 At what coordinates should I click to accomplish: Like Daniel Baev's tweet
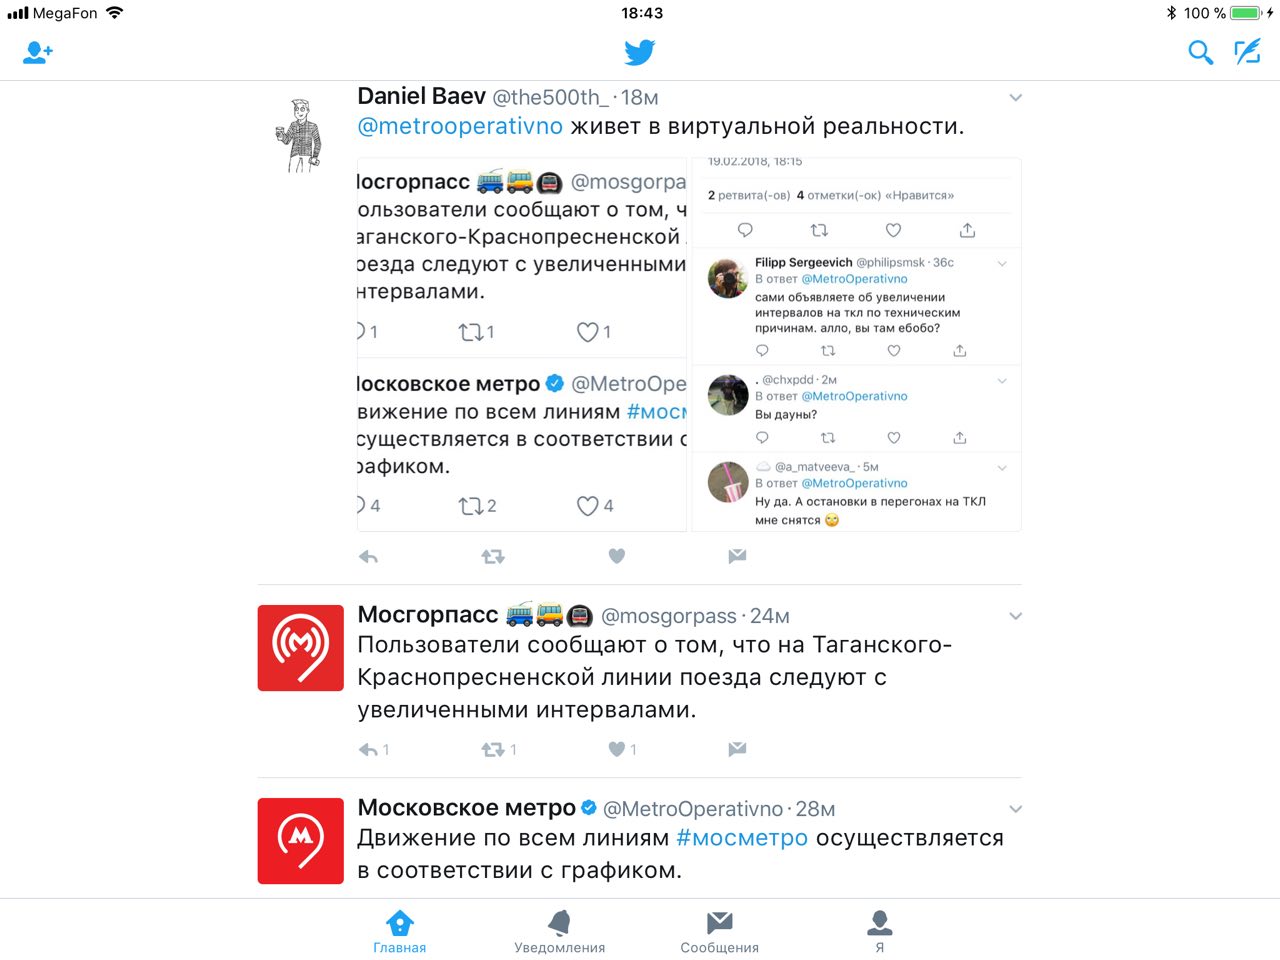click(617, 557)
